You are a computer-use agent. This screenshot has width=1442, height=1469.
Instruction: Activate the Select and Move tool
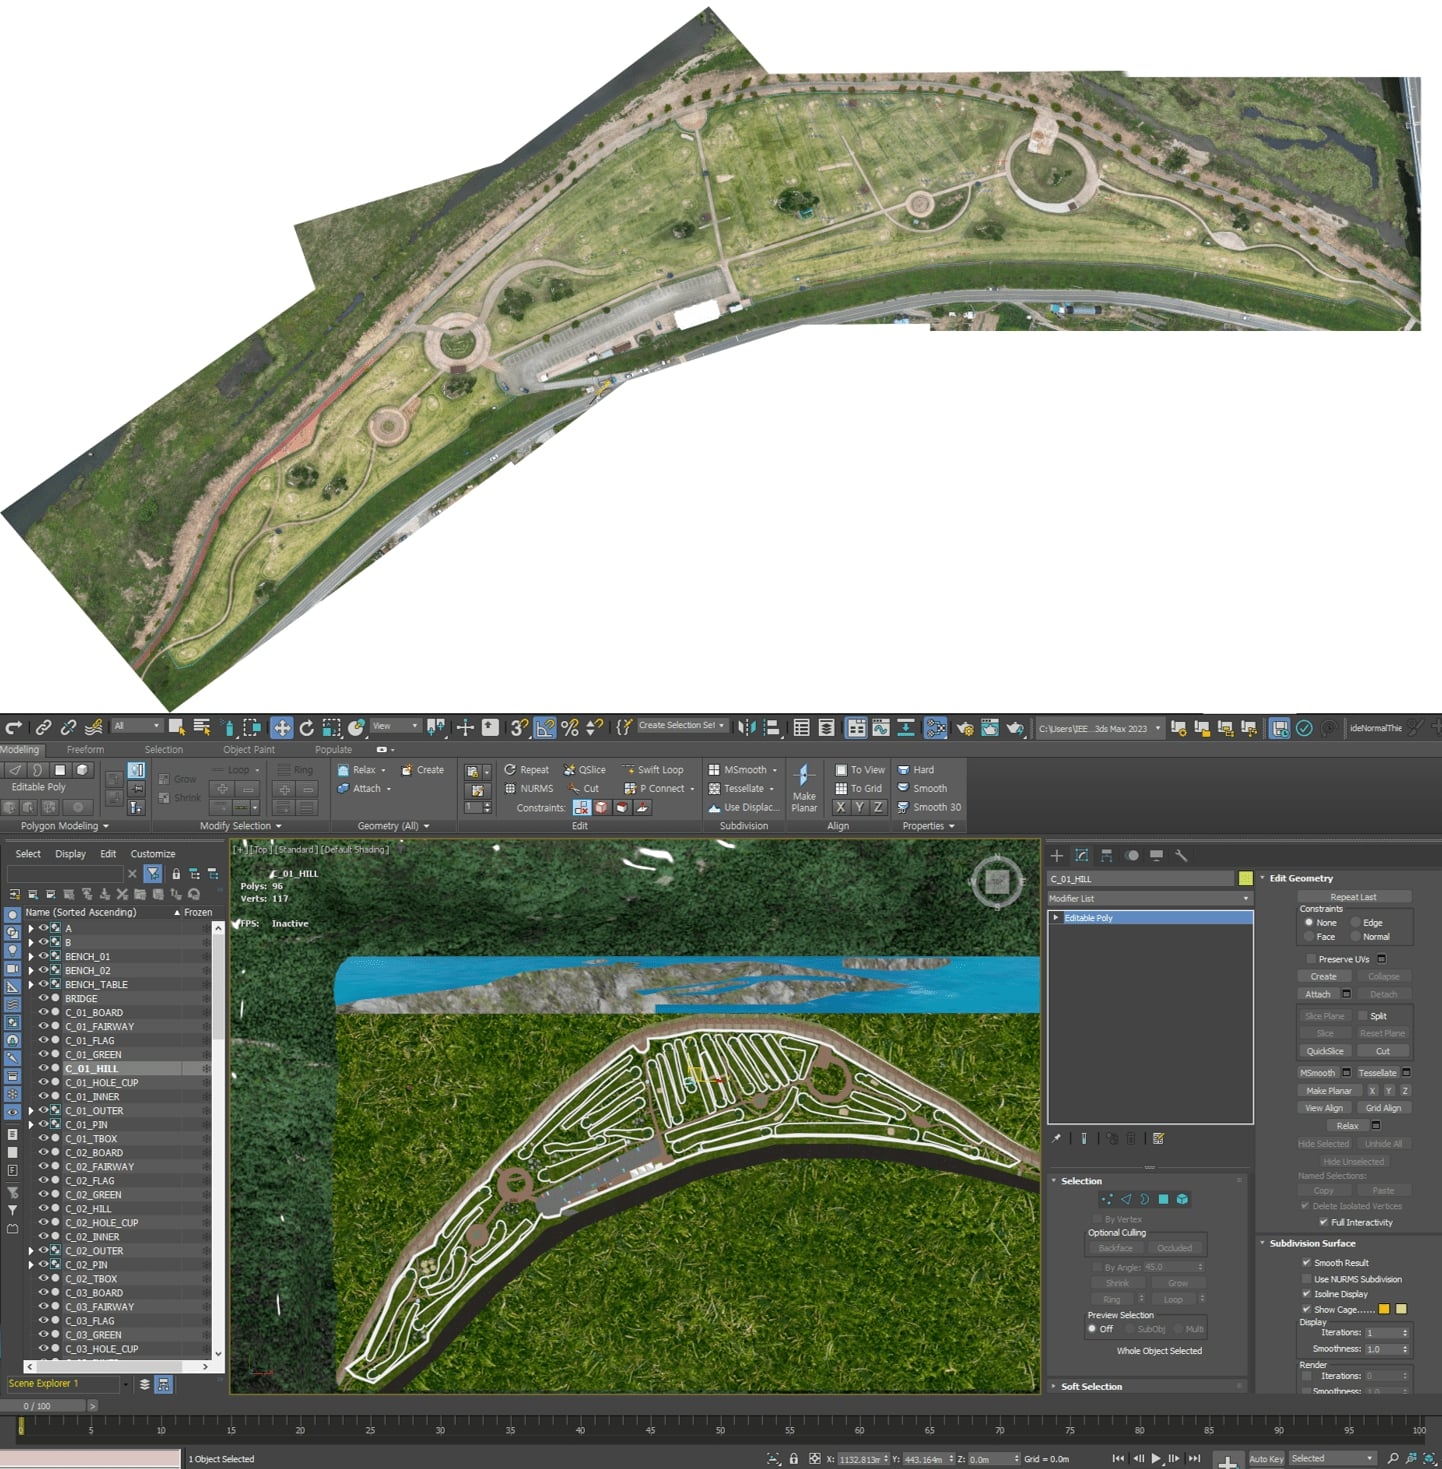pos(282,728)
